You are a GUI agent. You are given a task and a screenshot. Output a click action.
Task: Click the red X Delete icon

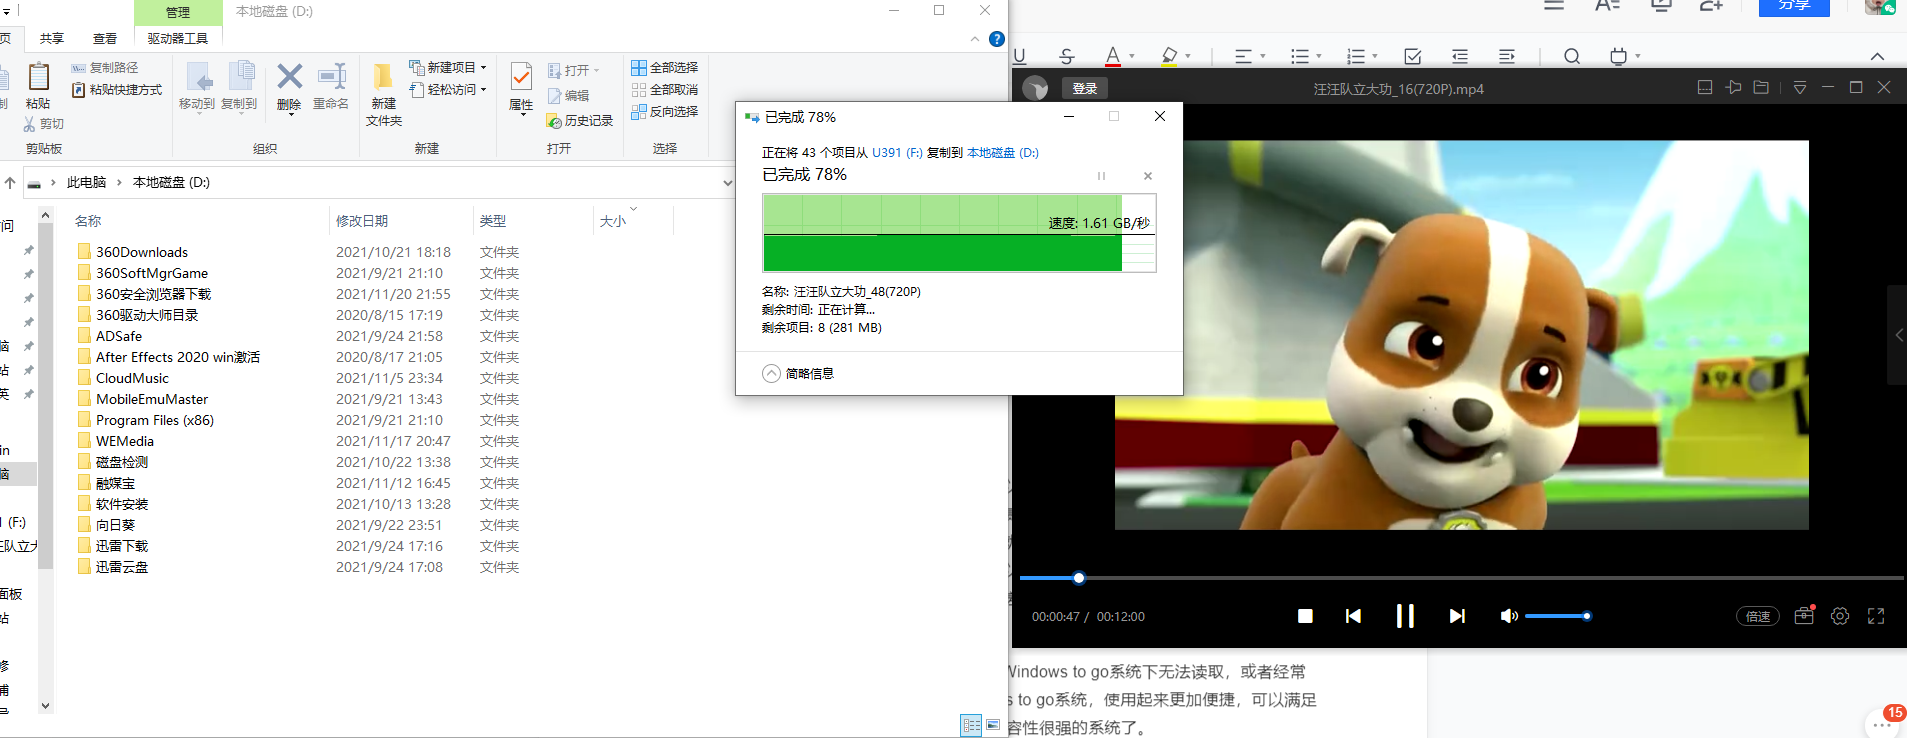click(290, 76)
